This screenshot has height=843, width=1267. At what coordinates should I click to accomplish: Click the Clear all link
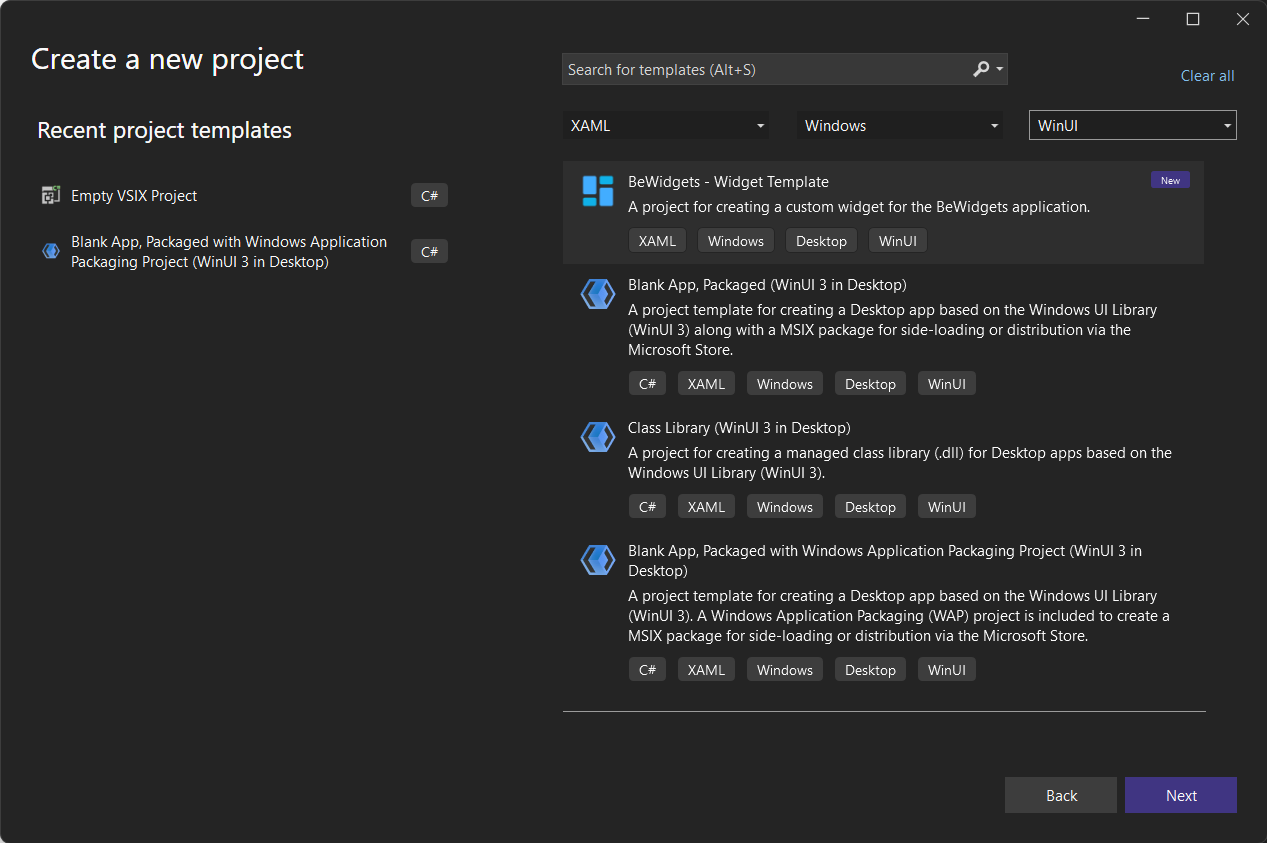tap(1206, 75)
